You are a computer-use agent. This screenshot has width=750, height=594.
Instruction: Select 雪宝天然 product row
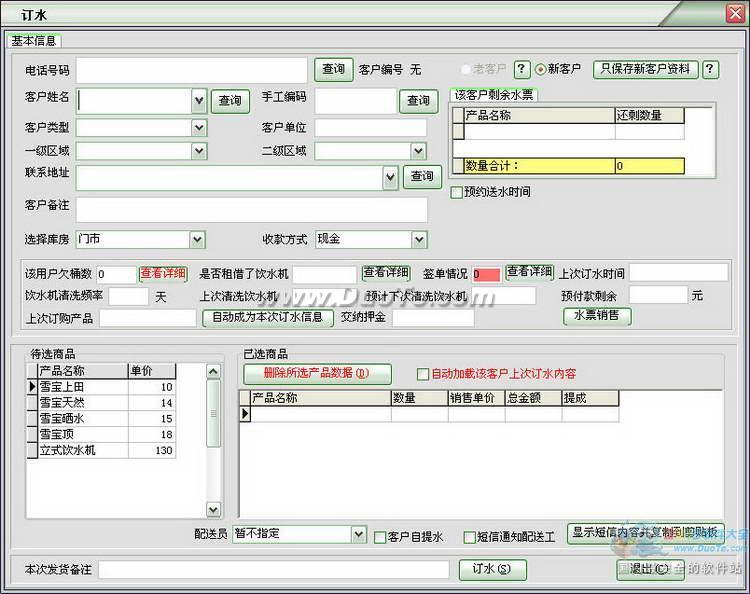[x=101, y=403]
